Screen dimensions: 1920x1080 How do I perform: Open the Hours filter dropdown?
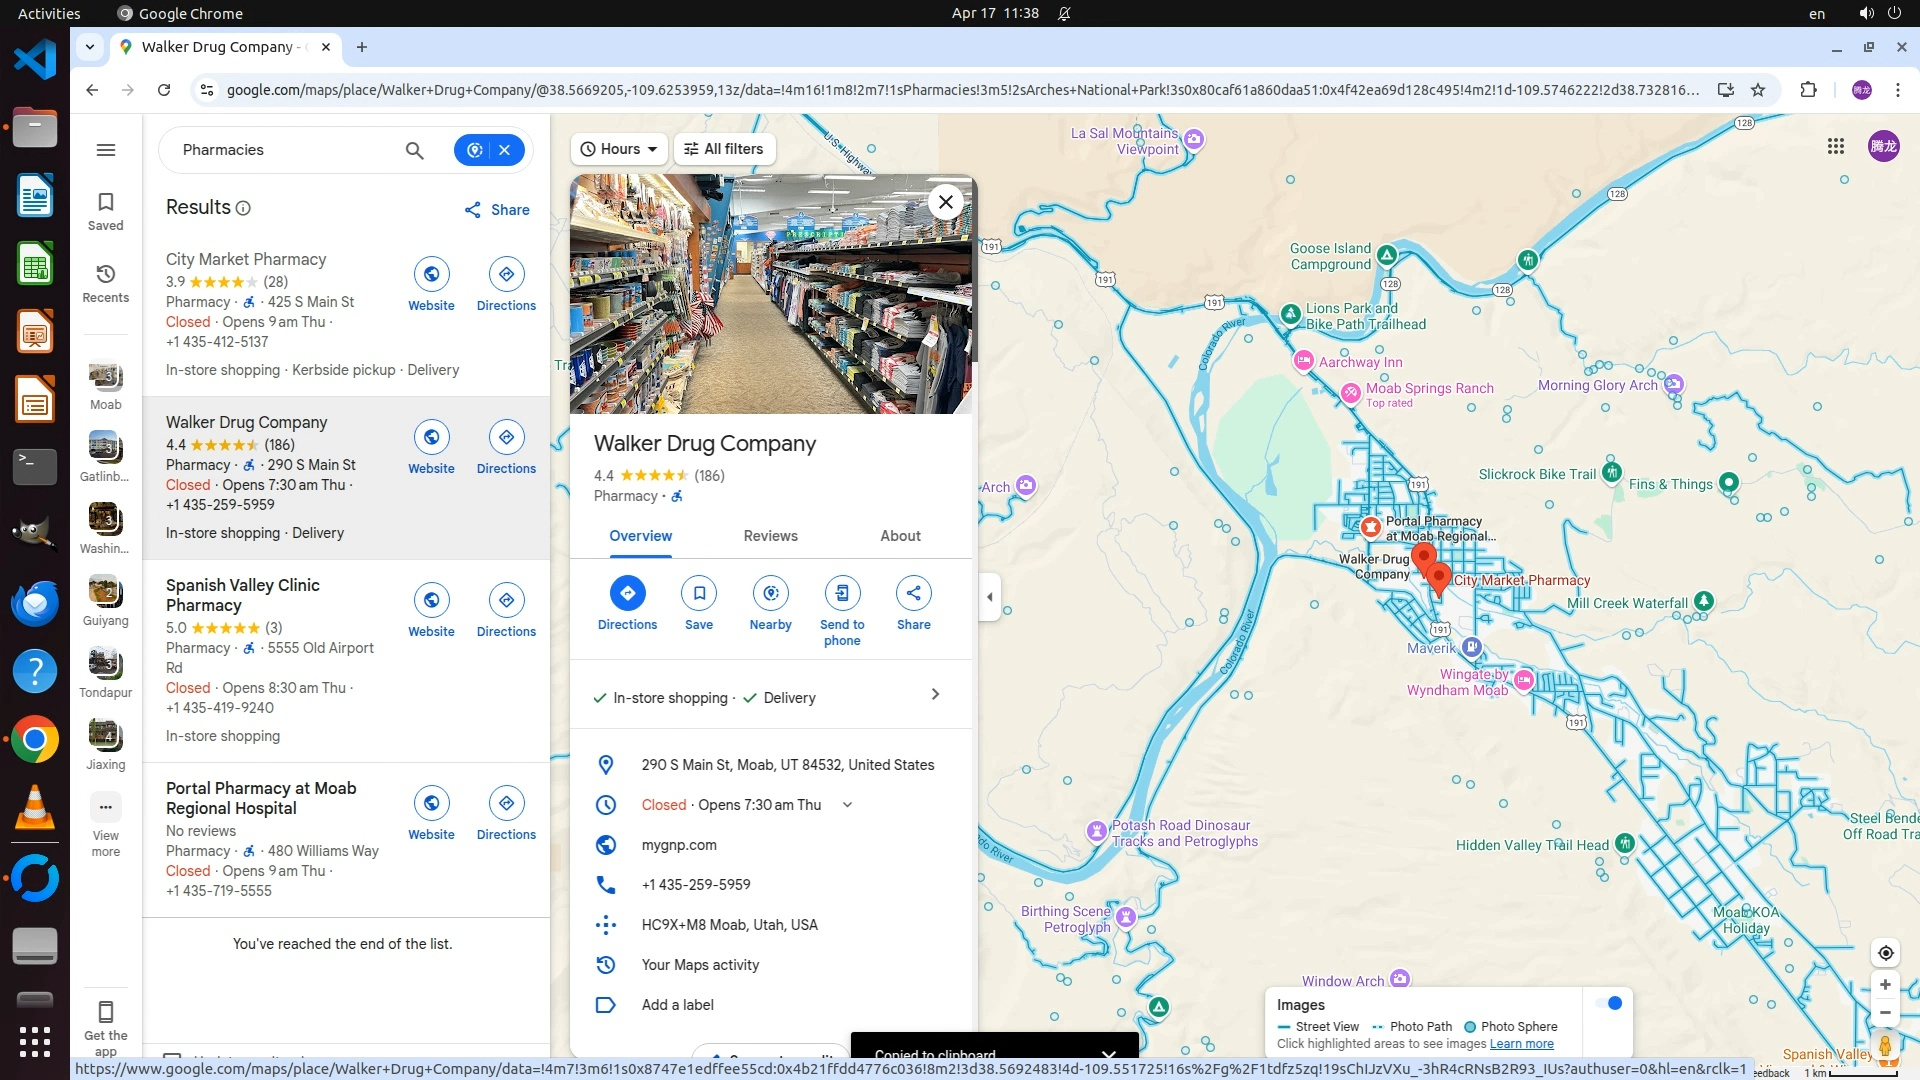coord(620,149)
